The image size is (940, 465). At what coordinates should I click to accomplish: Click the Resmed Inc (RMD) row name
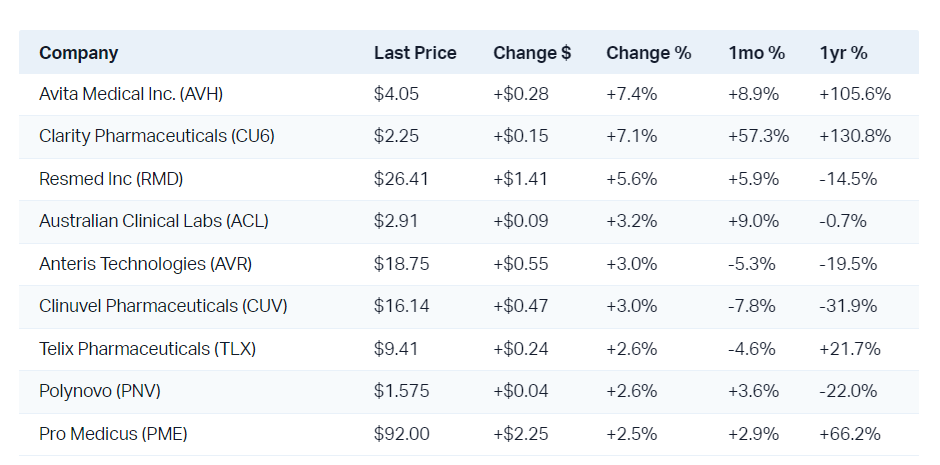click(111, 179)
